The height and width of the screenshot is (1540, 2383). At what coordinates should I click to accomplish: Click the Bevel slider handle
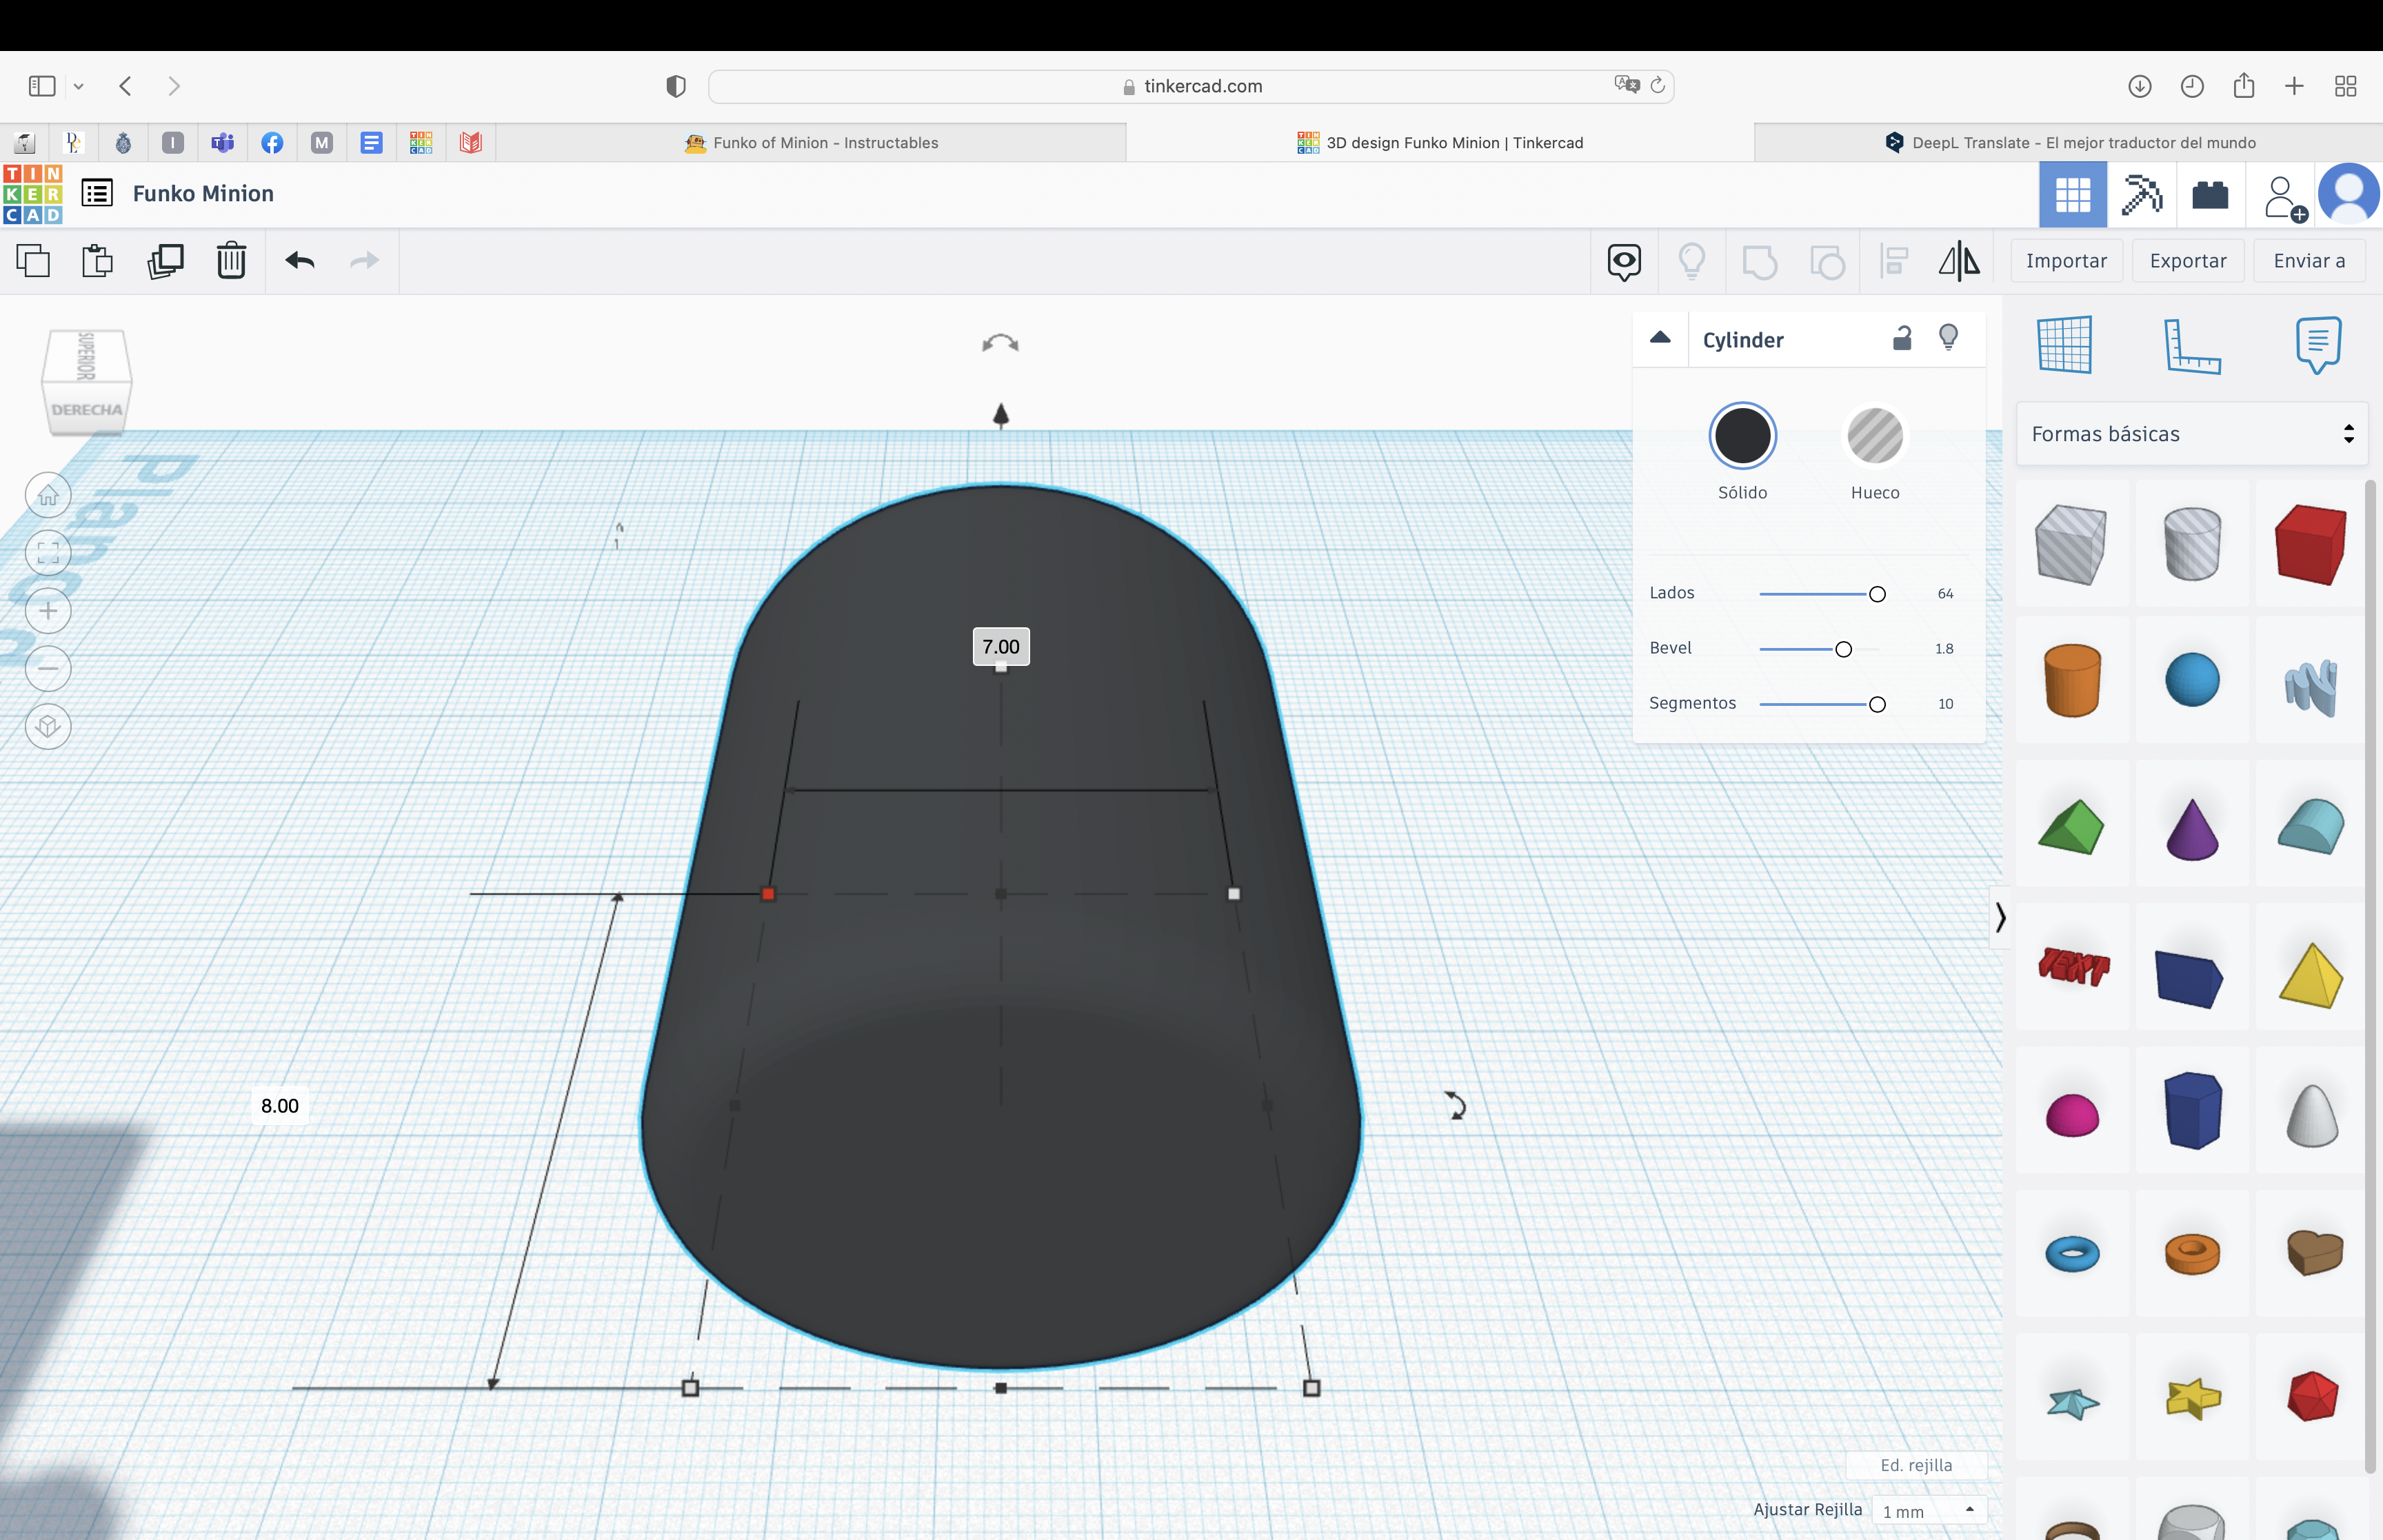[x=1843, y=649]
